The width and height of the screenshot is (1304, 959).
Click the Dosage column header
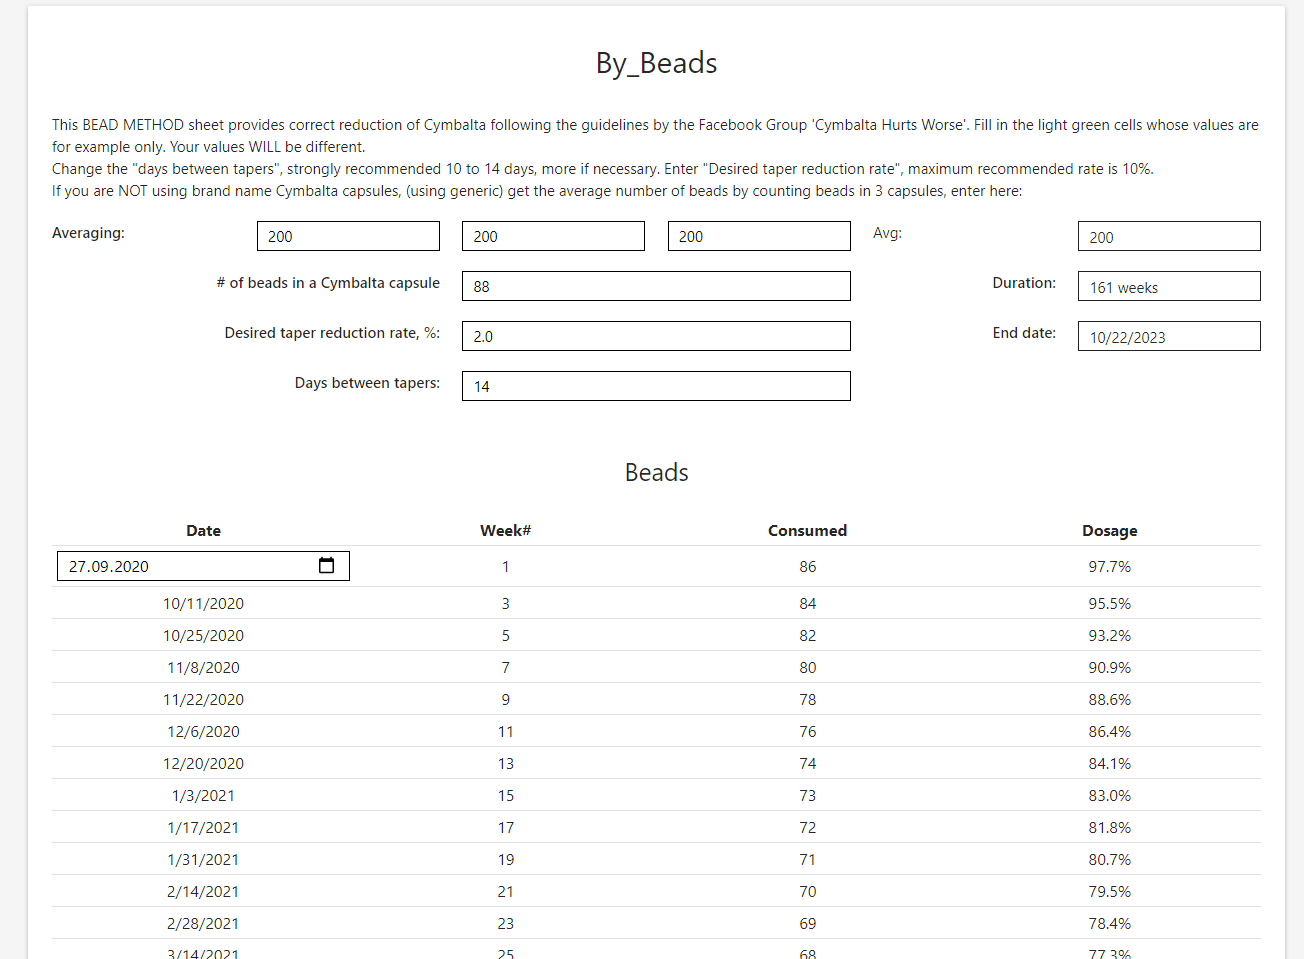[1110, 530]
